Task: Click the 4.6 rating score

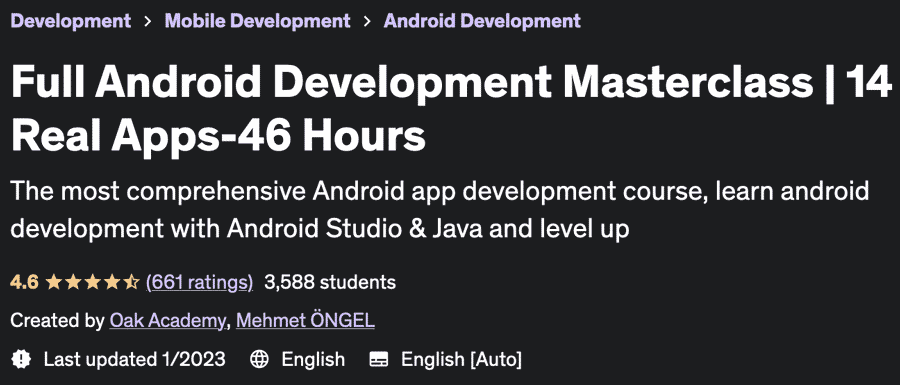Action: (24, 282)
